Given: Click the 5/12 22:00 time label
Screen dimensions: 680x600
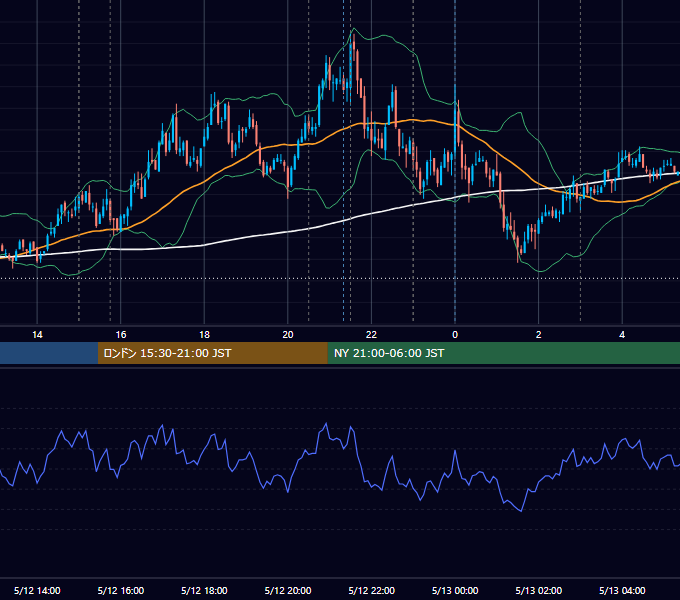Looking at the screenshot, I should pyautogui.click(x=372, y=590).
